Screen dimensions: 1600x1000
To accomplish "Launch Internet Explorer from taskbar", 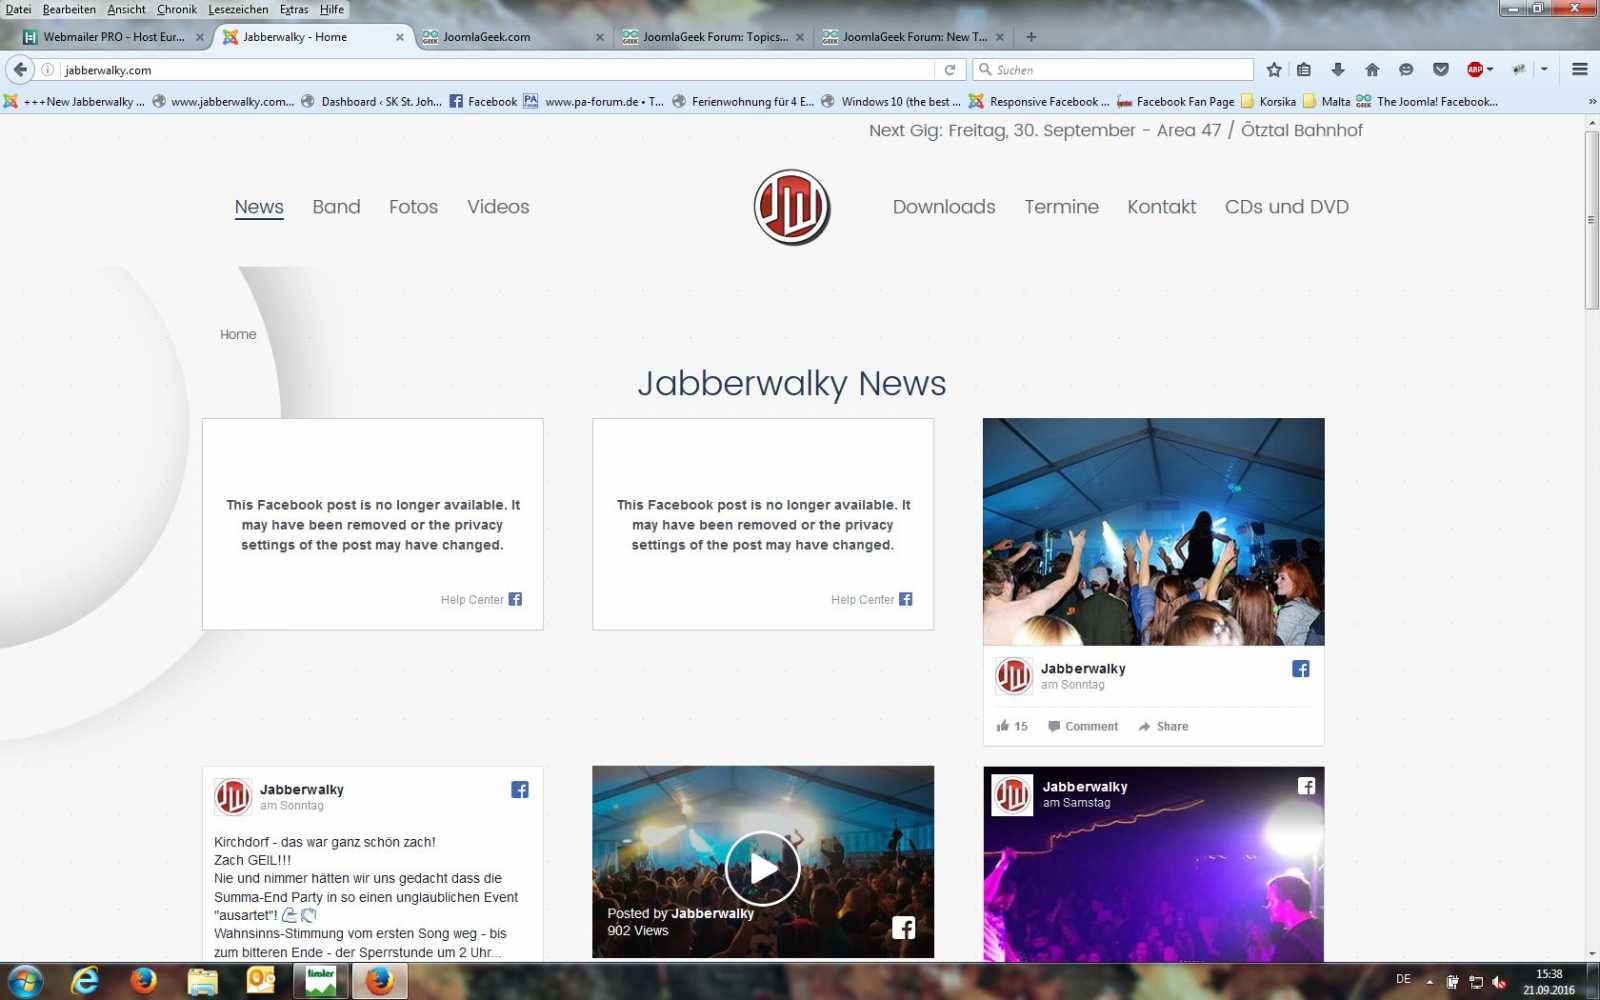I will pos(85,982).
